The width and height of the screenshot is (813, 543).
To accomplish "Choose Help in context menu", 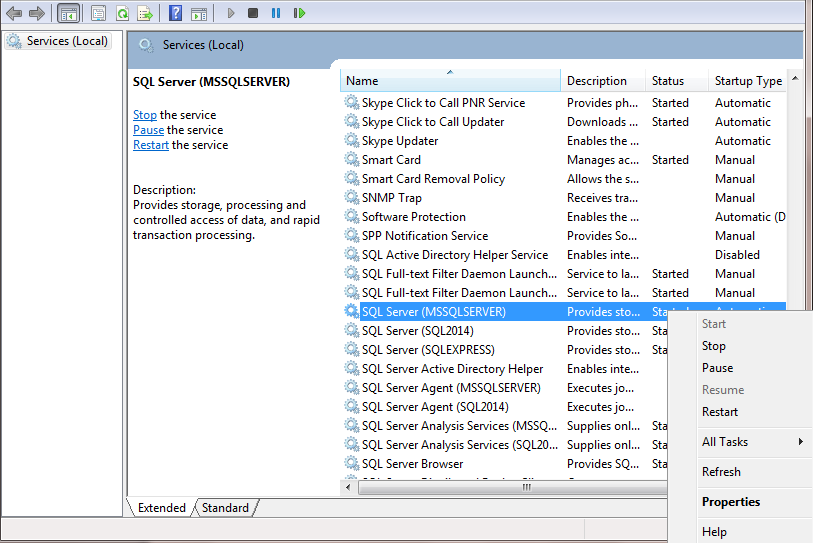I will [714, 532].
